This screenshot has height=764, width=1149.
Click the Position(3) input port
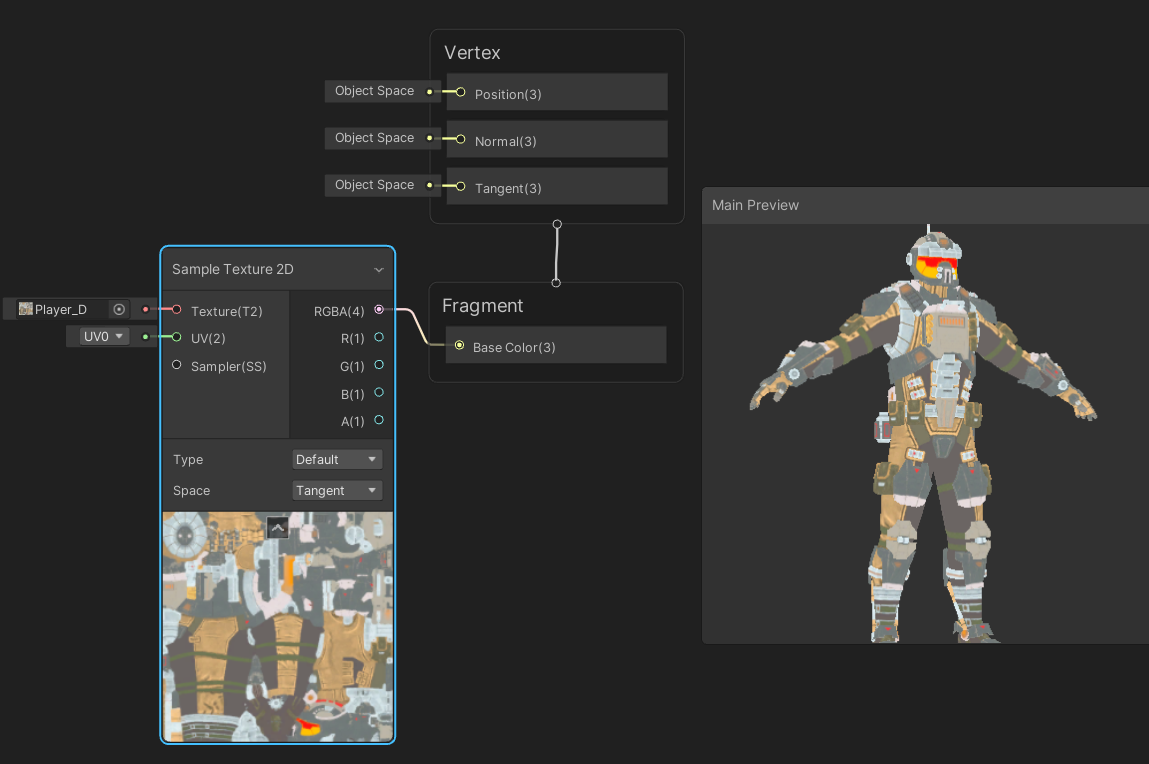click(x=460, y=92)
